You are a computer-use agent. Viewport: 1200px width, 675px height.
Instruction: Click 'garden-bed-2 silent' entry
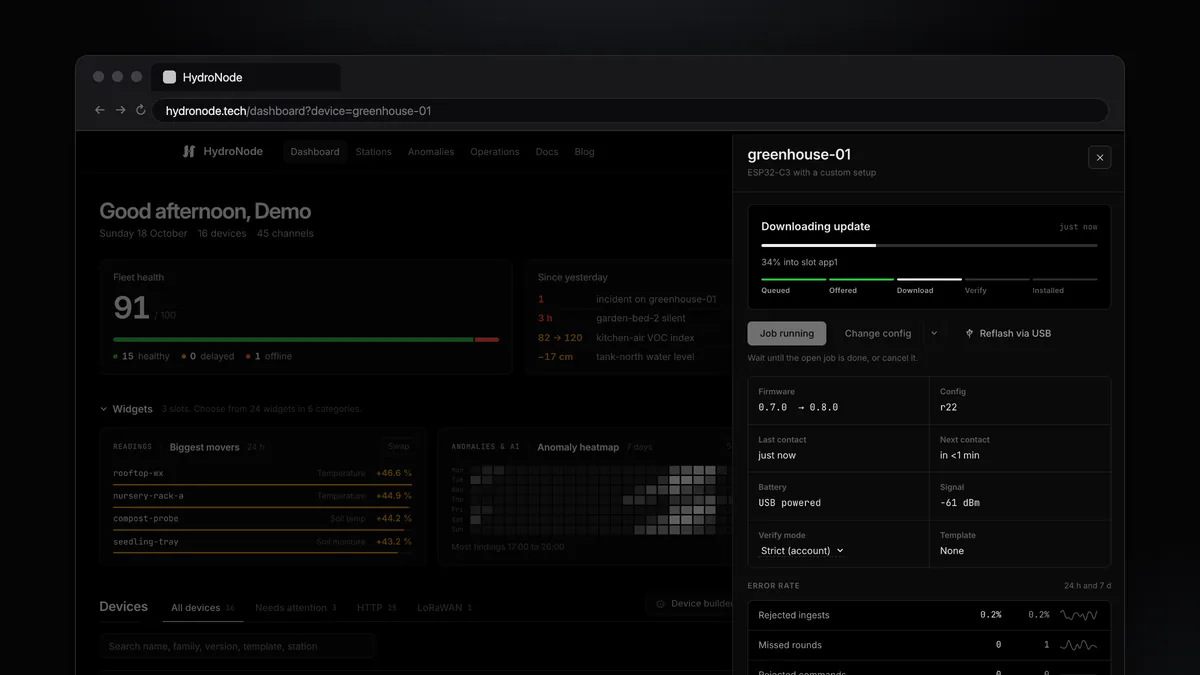(x=640, y=318)
